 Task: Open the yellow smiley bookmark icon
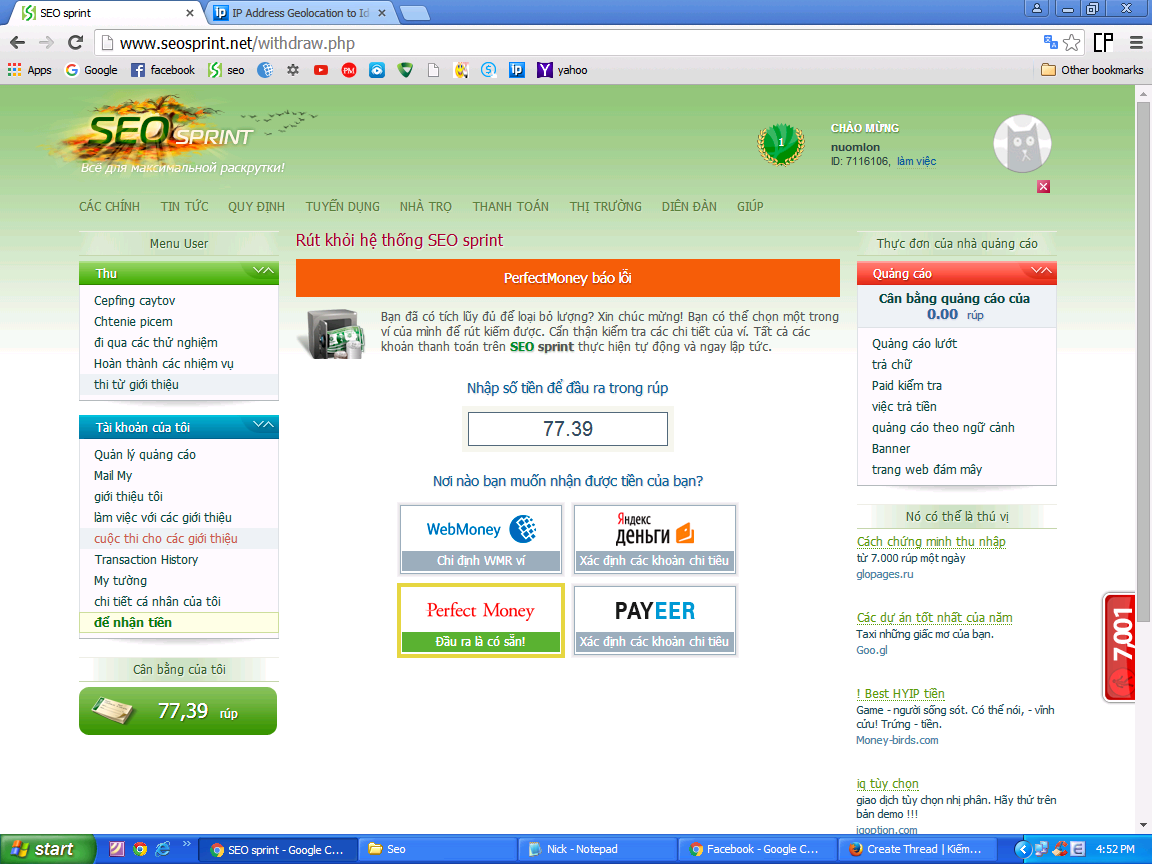pos(461,70)
